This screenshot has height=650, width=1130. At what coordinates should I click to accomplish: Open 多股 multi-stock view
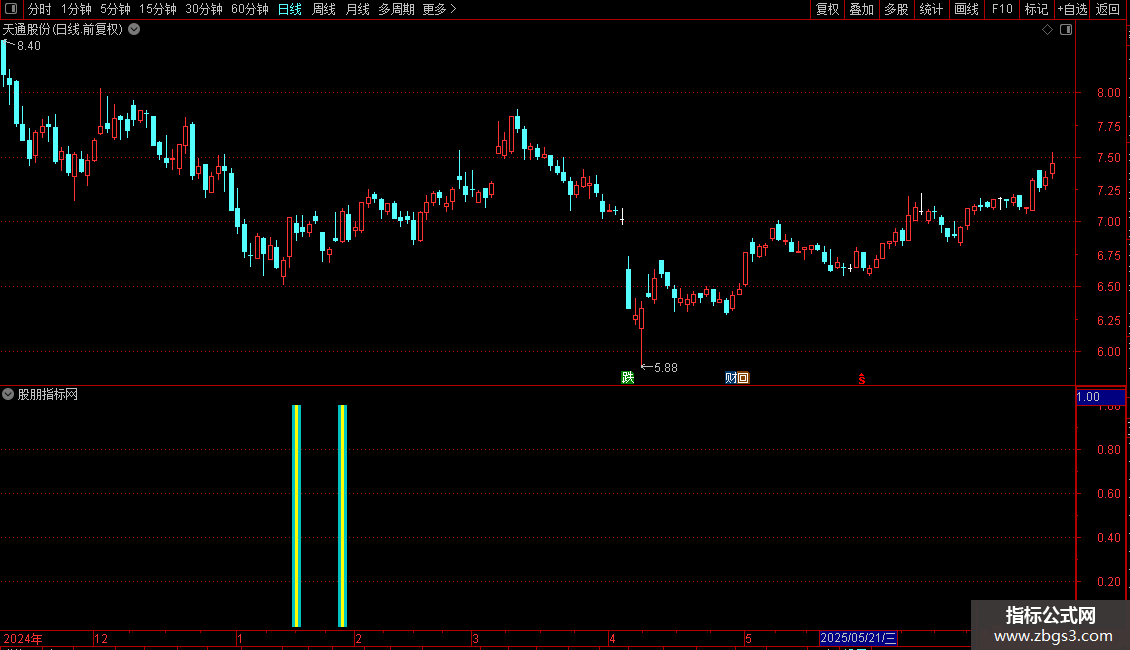[896, 9]
